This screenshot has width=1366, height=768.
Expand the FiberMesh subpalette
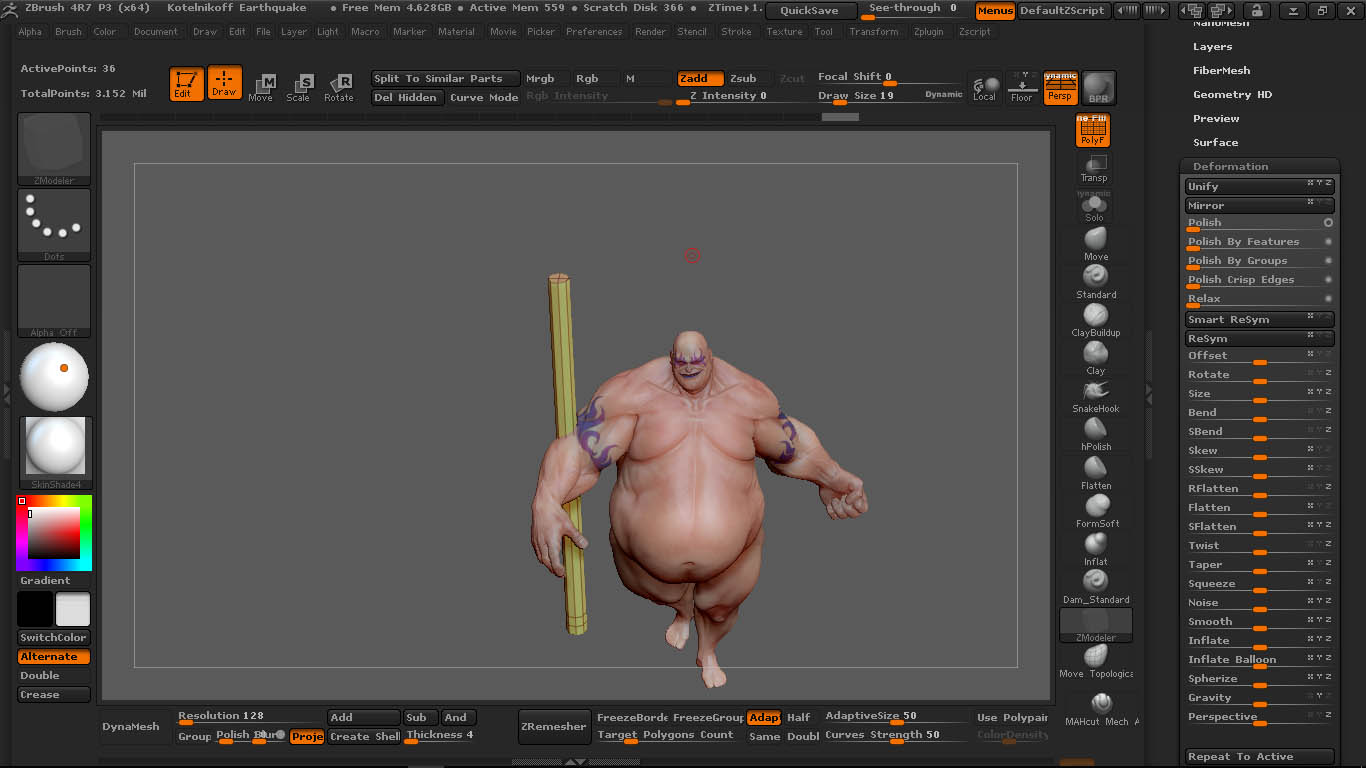tap(1222, 70)
